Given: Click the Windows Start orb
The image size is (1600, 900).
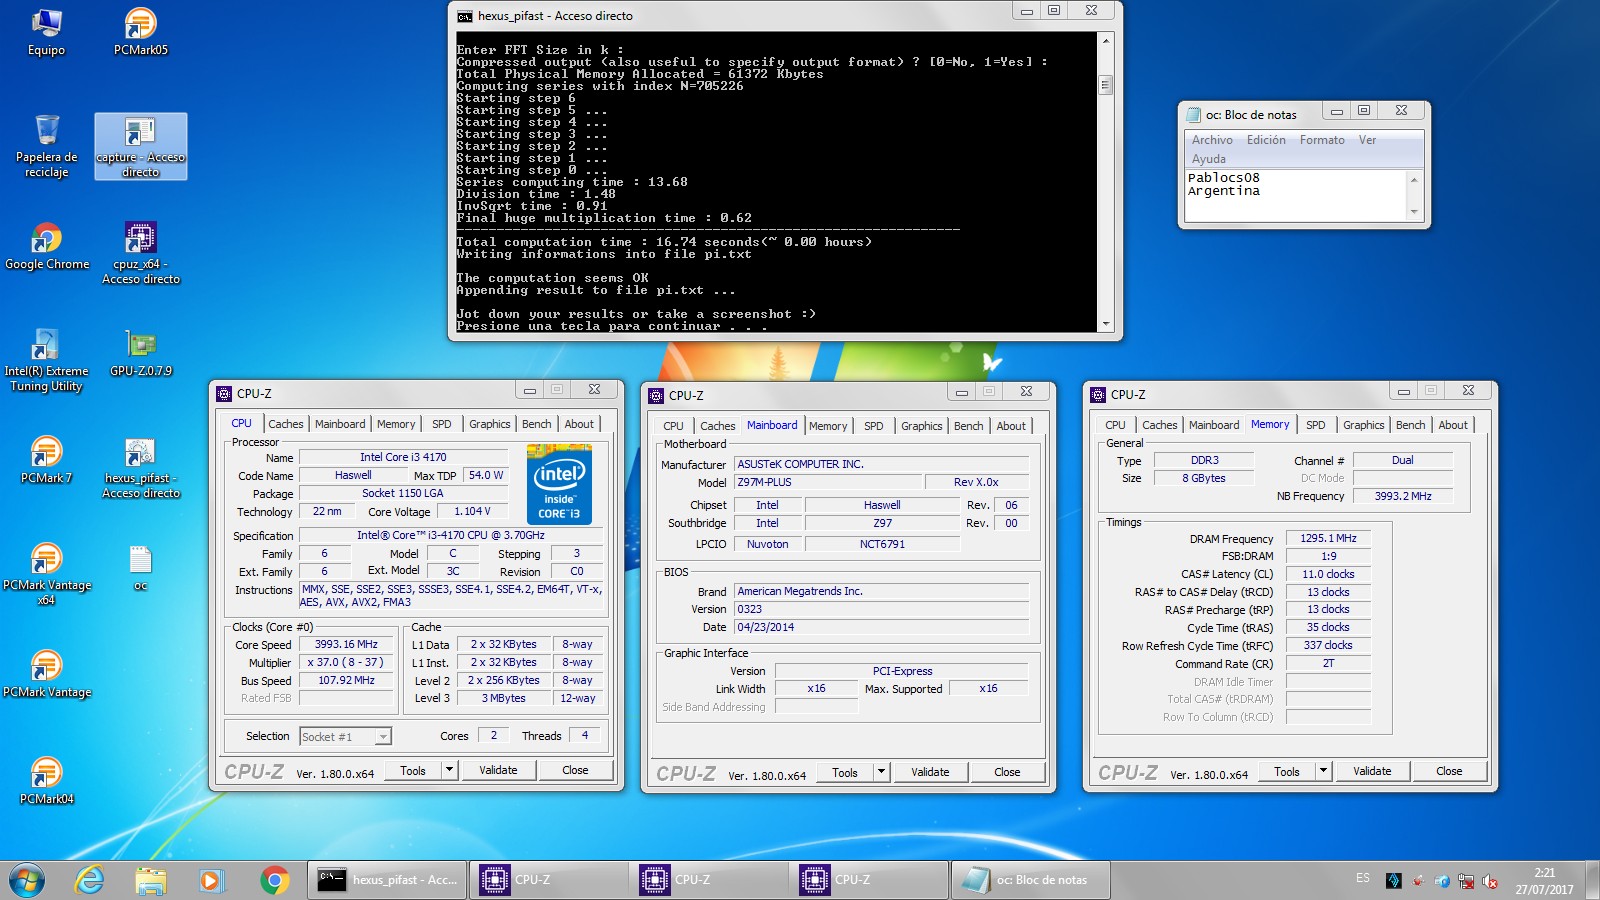Looking at the screenshot, I should 27,880.
